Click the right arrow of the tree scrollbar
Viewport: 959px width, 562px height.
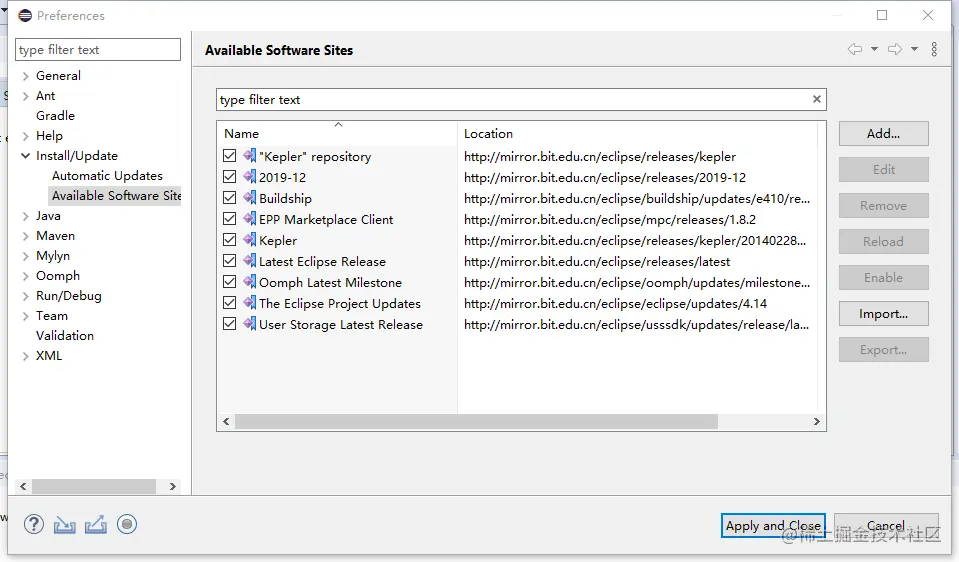tap(172, 486)
